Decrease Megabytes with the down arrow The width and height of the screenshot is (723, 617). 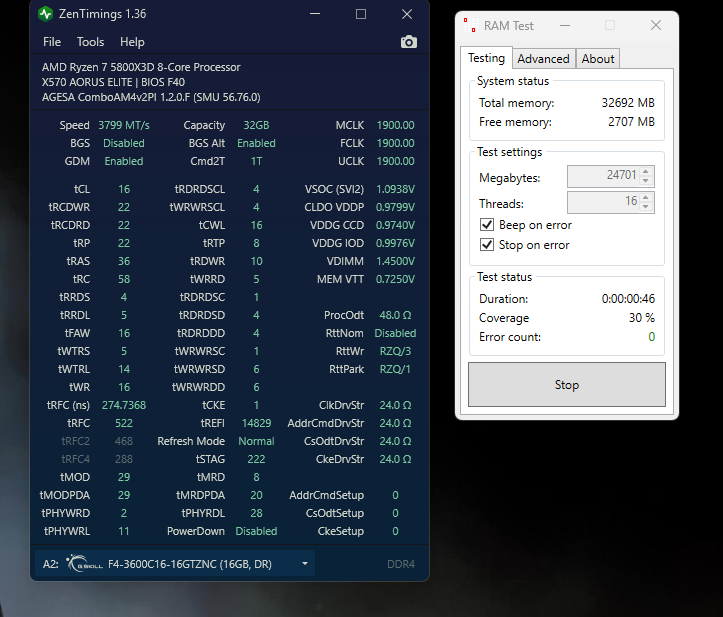[x=646, y=181]
